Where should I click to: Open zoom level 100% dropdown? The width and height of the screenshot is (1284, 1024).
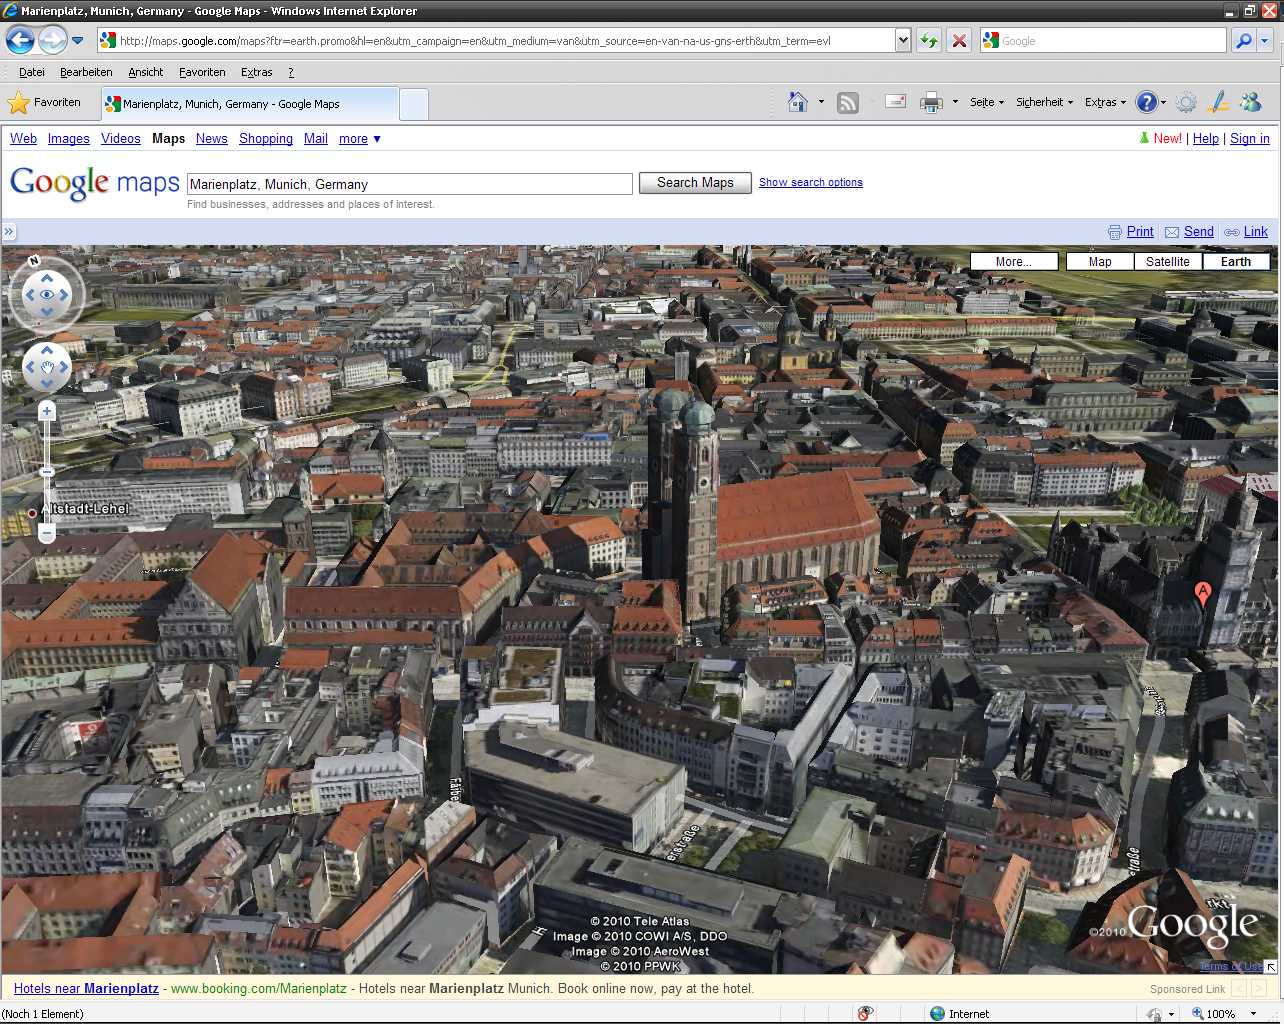click(1253, 1013)
